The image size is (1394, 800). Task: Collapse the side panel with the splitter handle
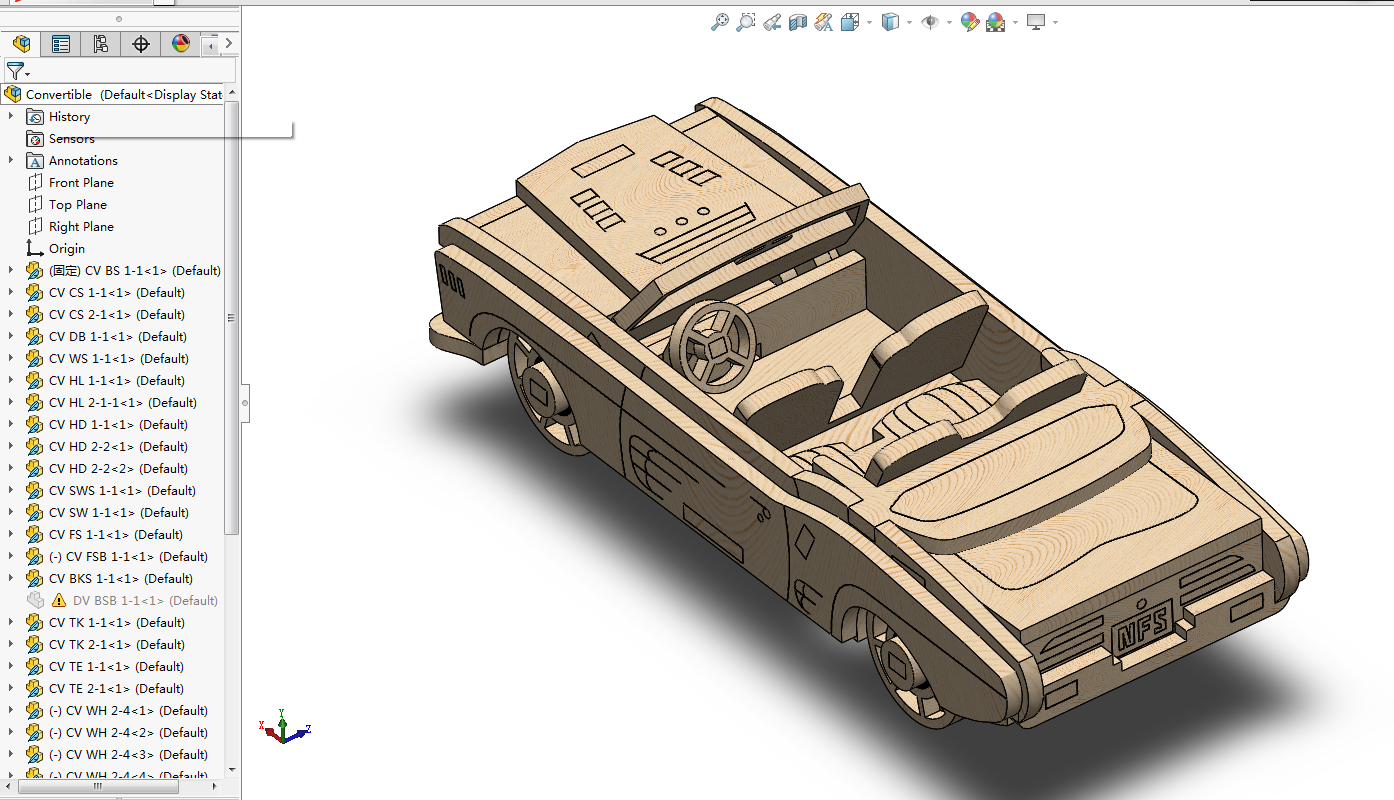(245, 403)
